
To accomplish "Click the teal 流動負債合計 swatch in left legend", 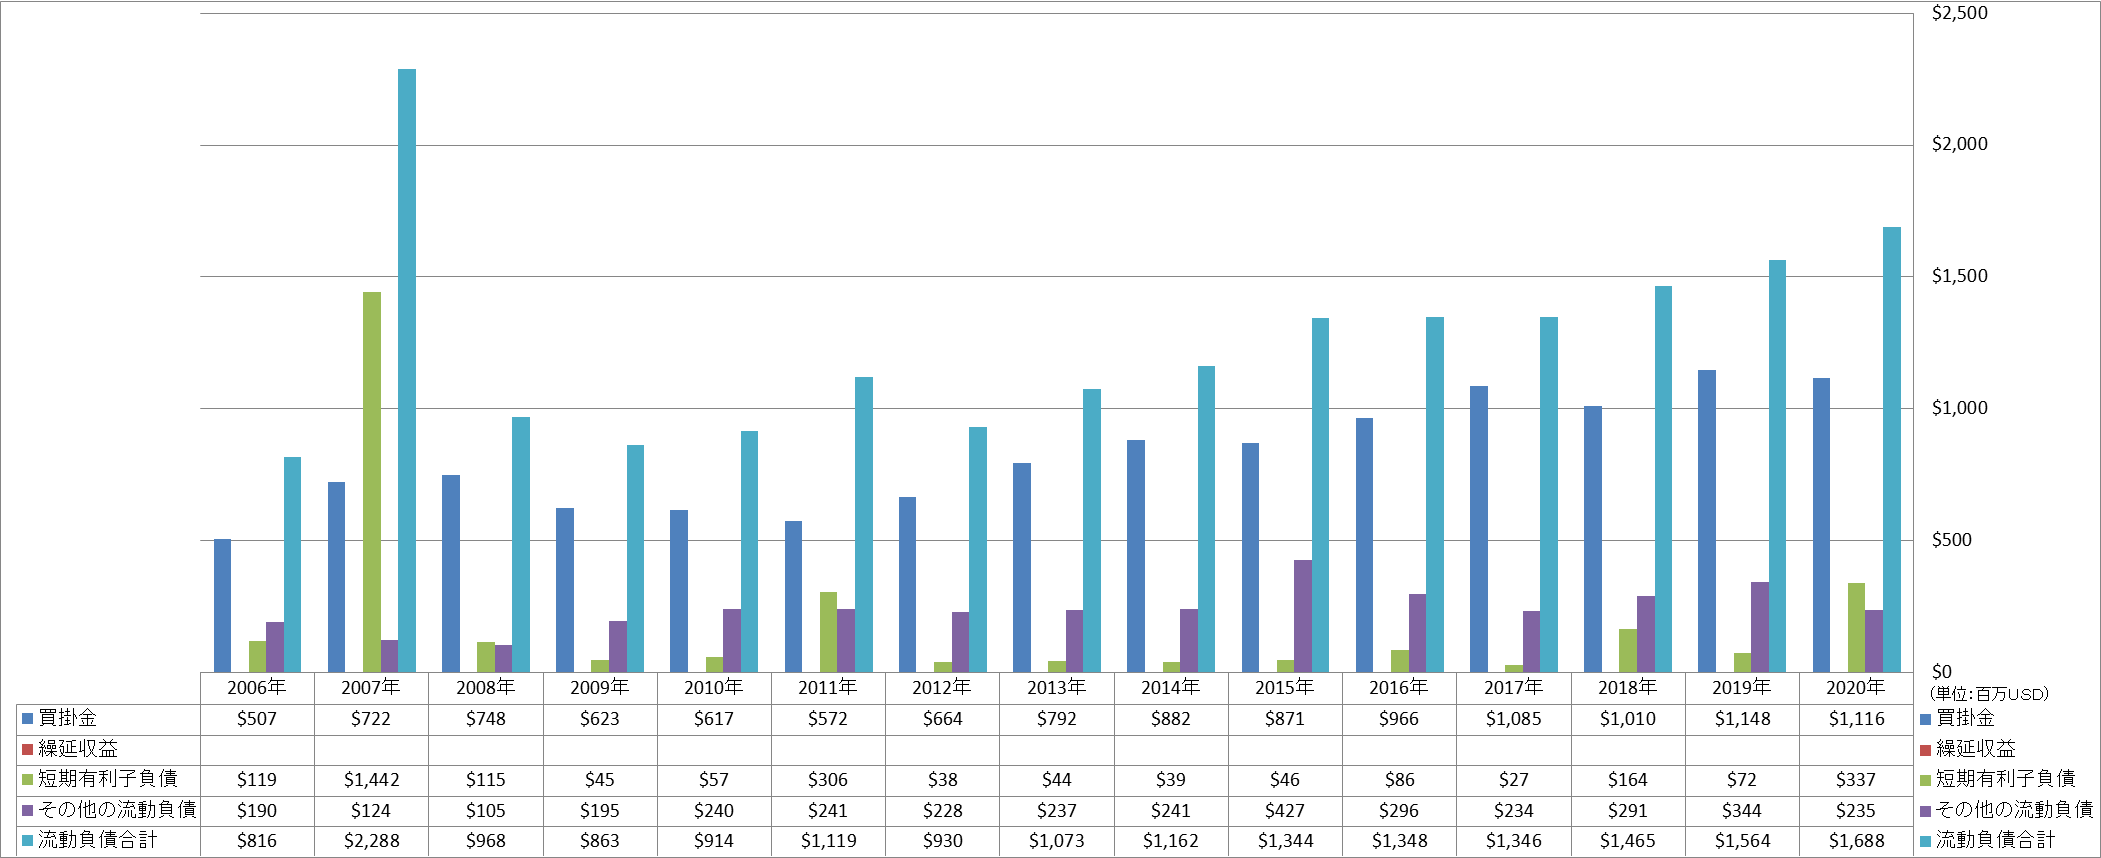I will tap(28, 840).
